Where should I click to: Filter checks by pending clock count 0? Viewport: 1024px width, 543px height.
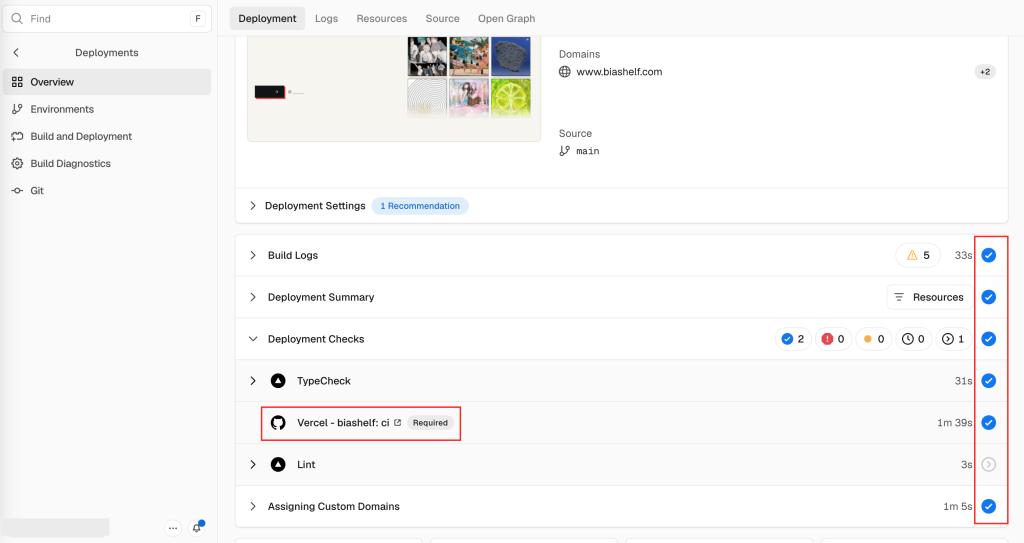tap(914, 338)
